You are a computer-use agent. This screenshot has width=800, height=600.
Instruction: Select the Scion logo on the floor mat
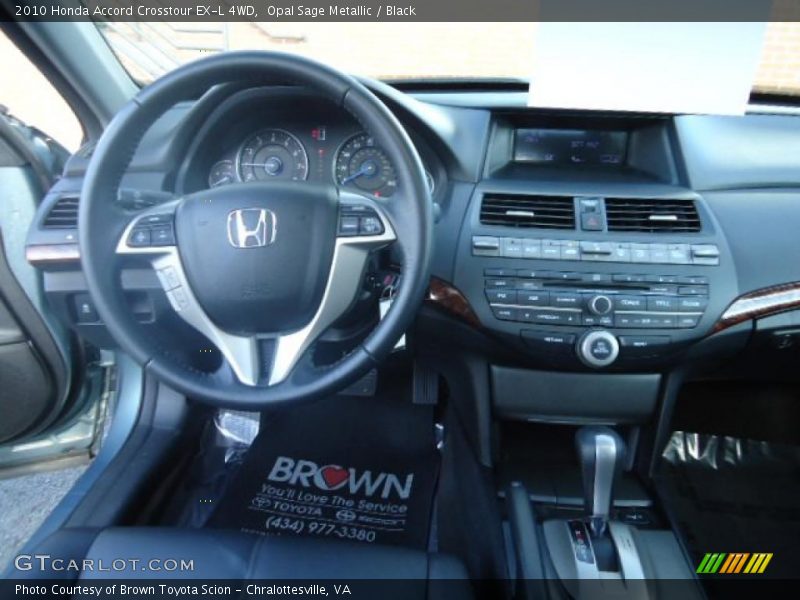[x=346, y=516]
